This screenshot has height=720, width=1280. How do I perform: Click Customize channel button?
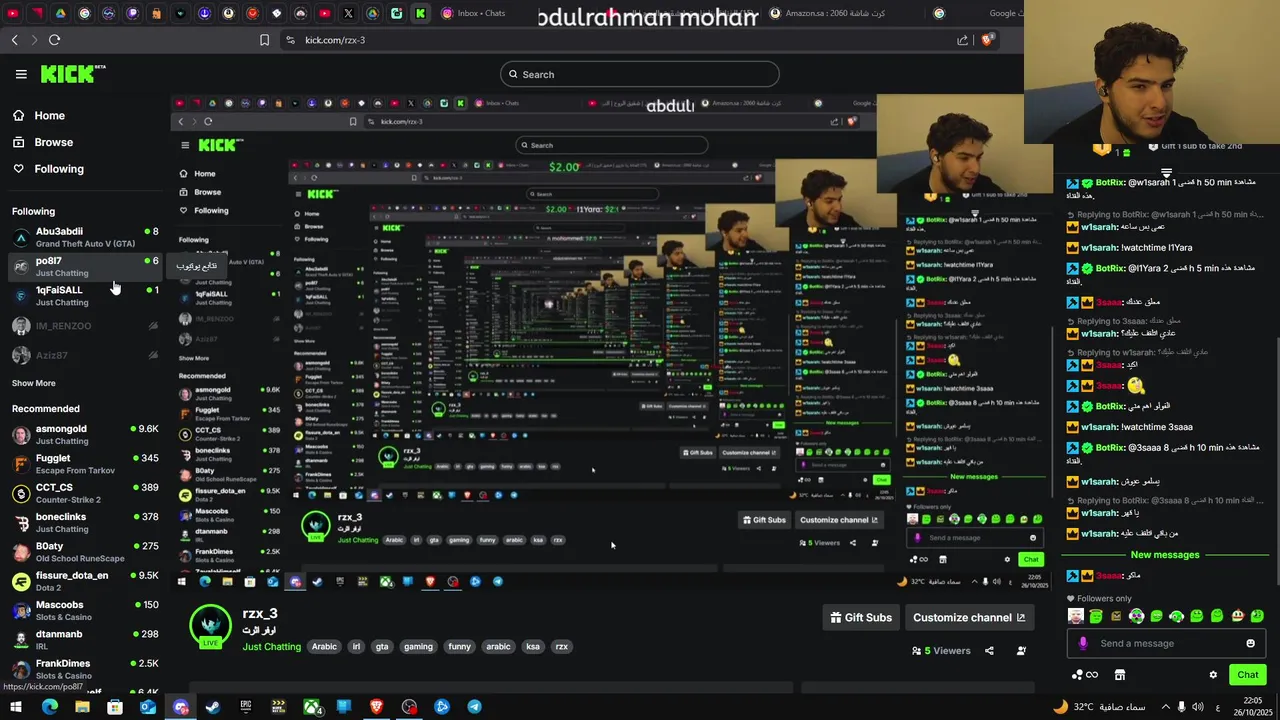tap(969, 617)
